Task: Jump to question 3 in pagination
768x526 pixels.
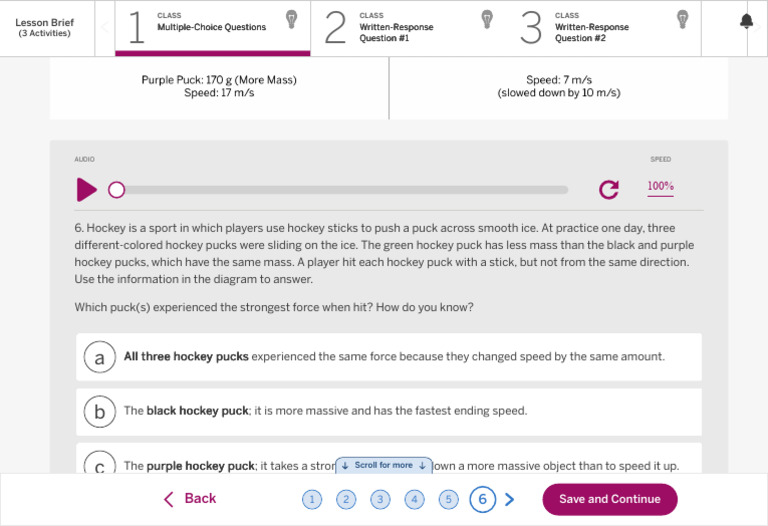Action: pos(380,500)
